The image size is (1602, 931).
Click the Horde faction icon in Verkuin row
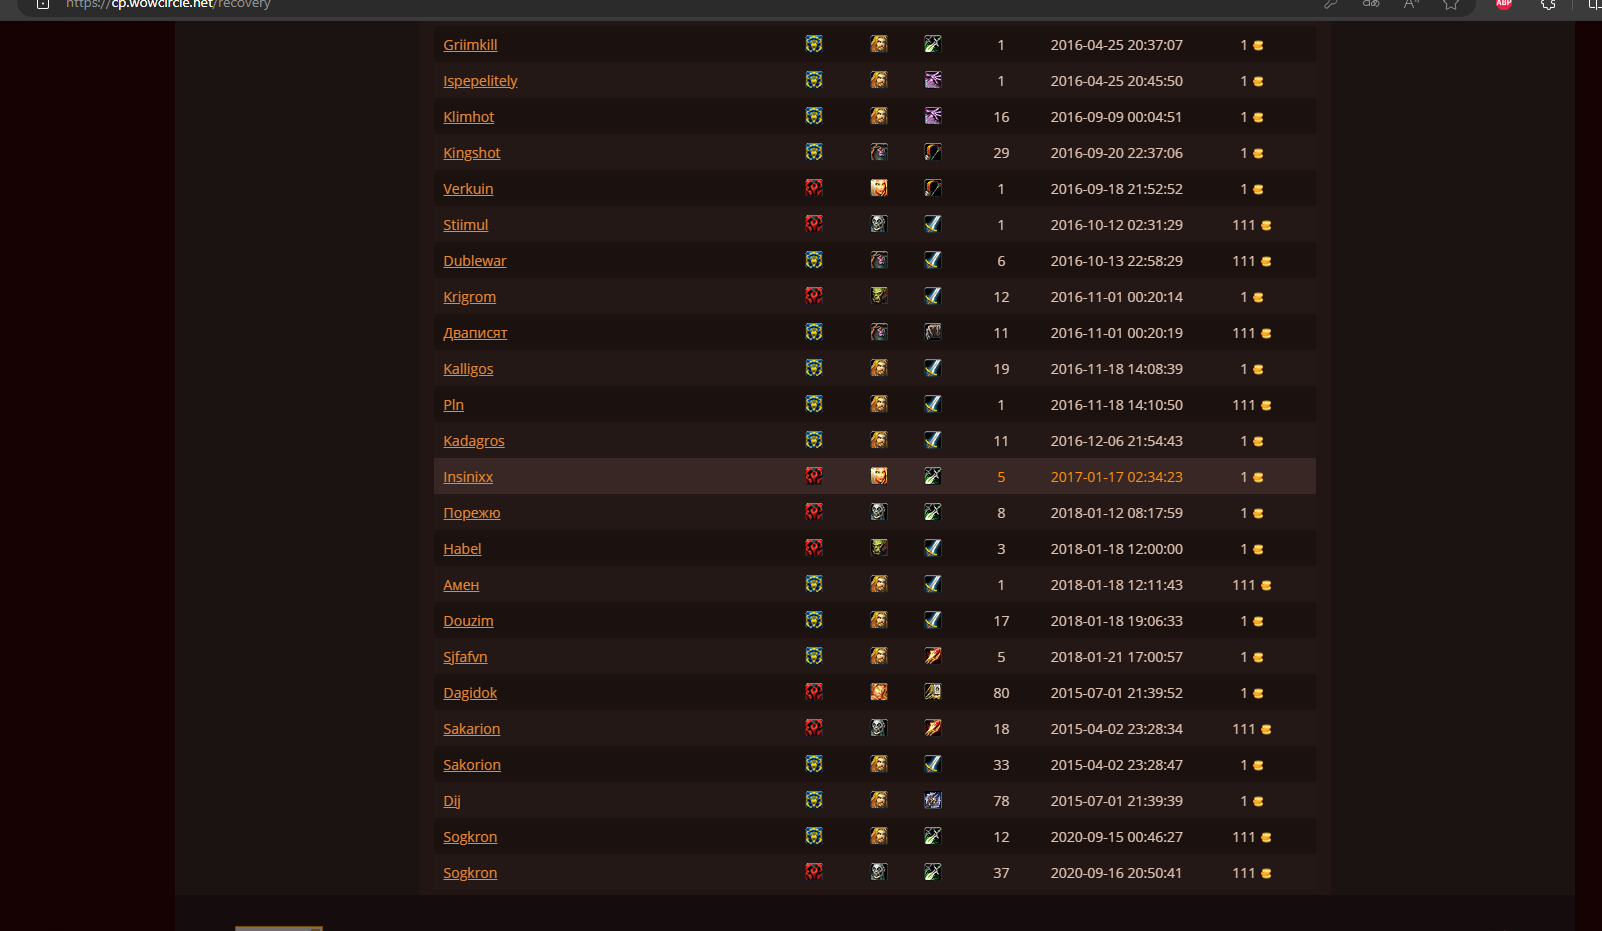(x=814, y=188)
